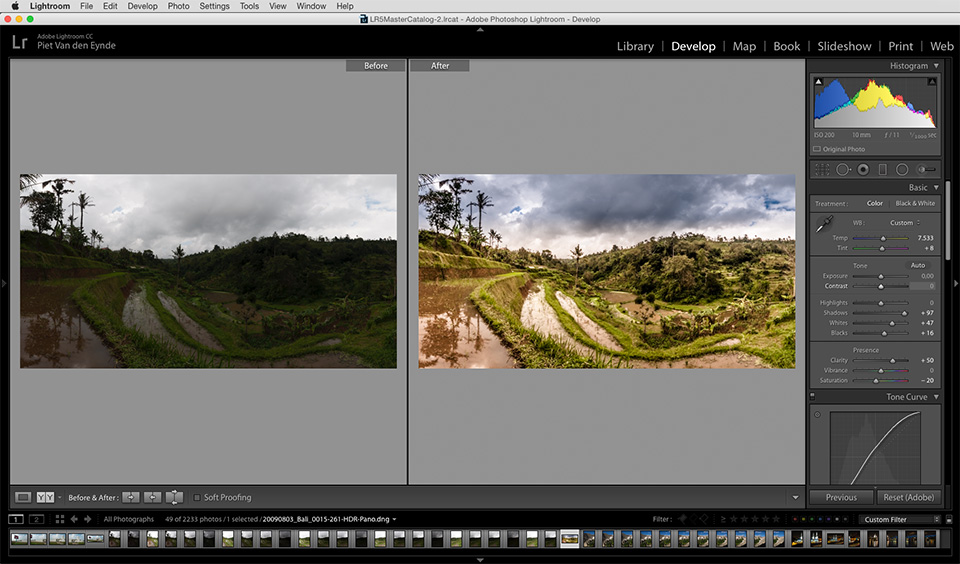Switch to the Map module
The image size is (960, 564).
(x=744, y=46)
